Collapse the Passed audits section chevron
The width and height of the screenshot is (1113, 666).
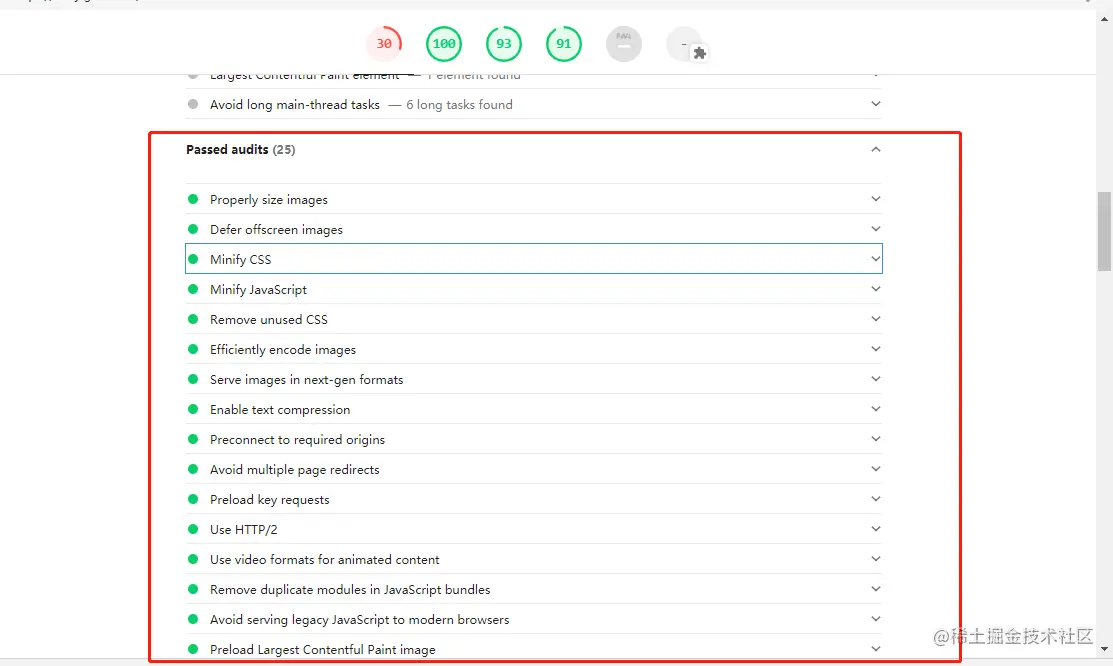(x=876, y=149)
